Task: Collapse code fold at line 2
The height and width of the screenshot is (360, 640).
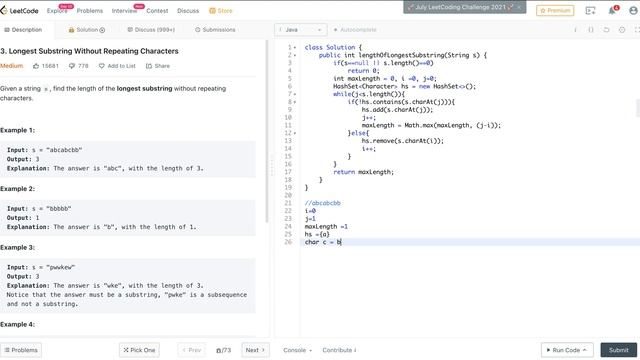Action: (x=295, y=55)
